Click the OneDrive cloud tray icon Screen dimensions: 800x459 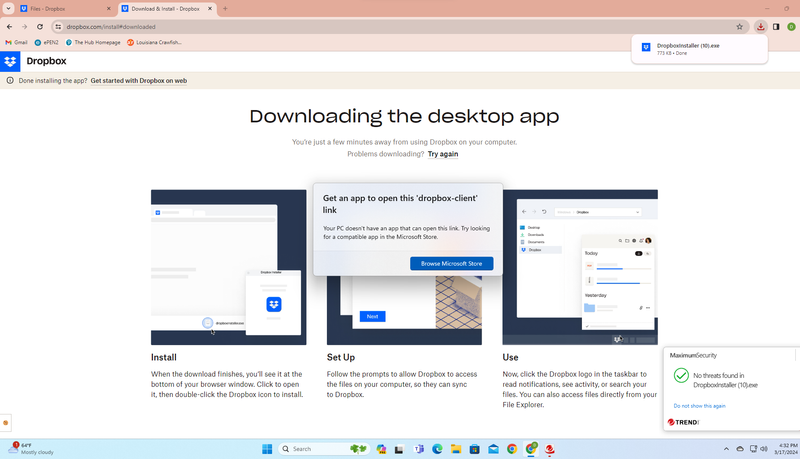click(x=740, y=449)
